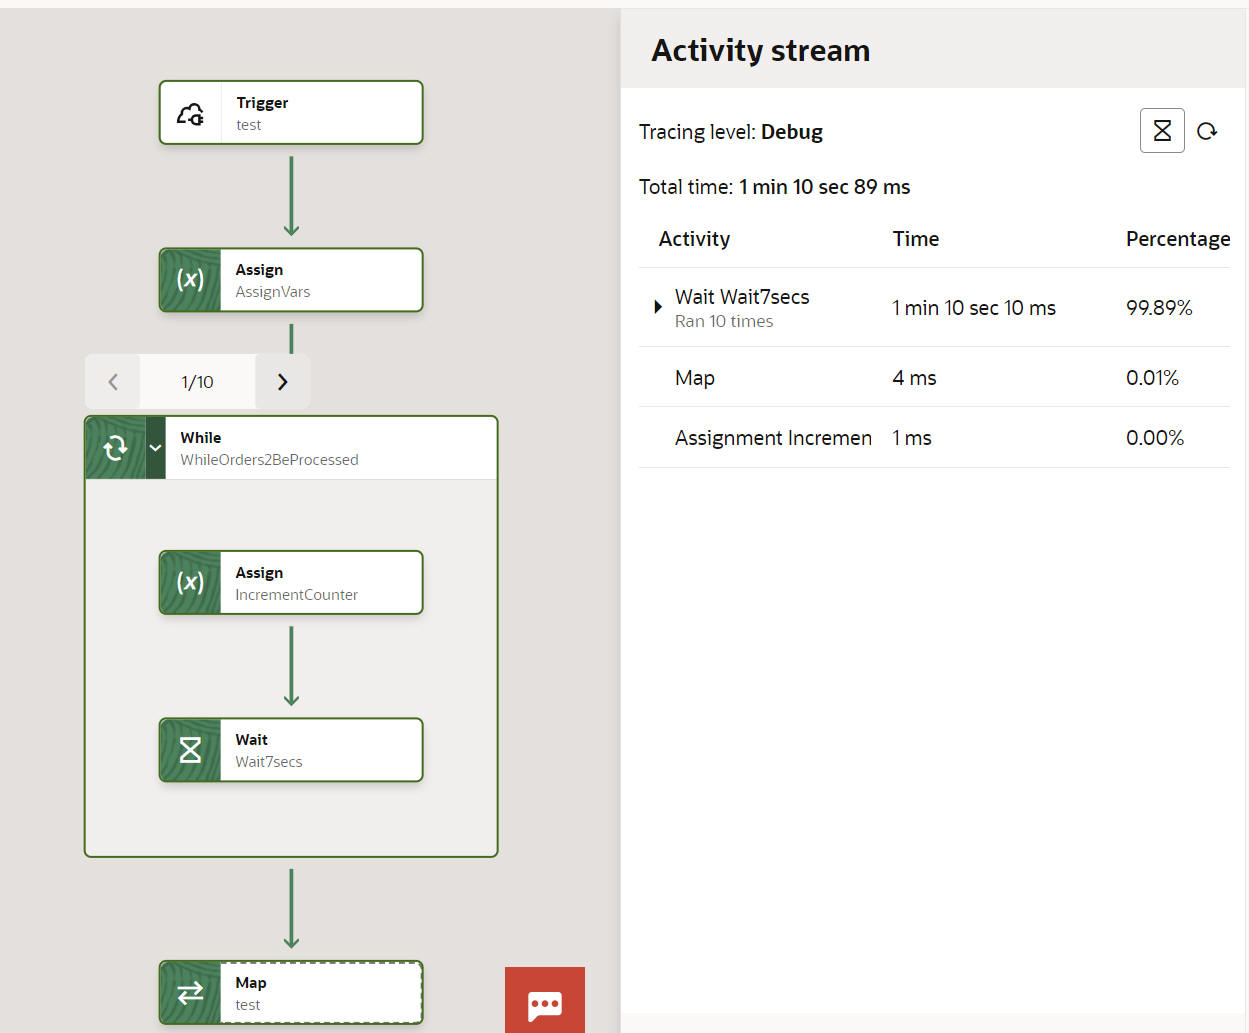Click the 1/10 iteration counter field
Screen dimensions: 1249x1033
tap(197, 382)
